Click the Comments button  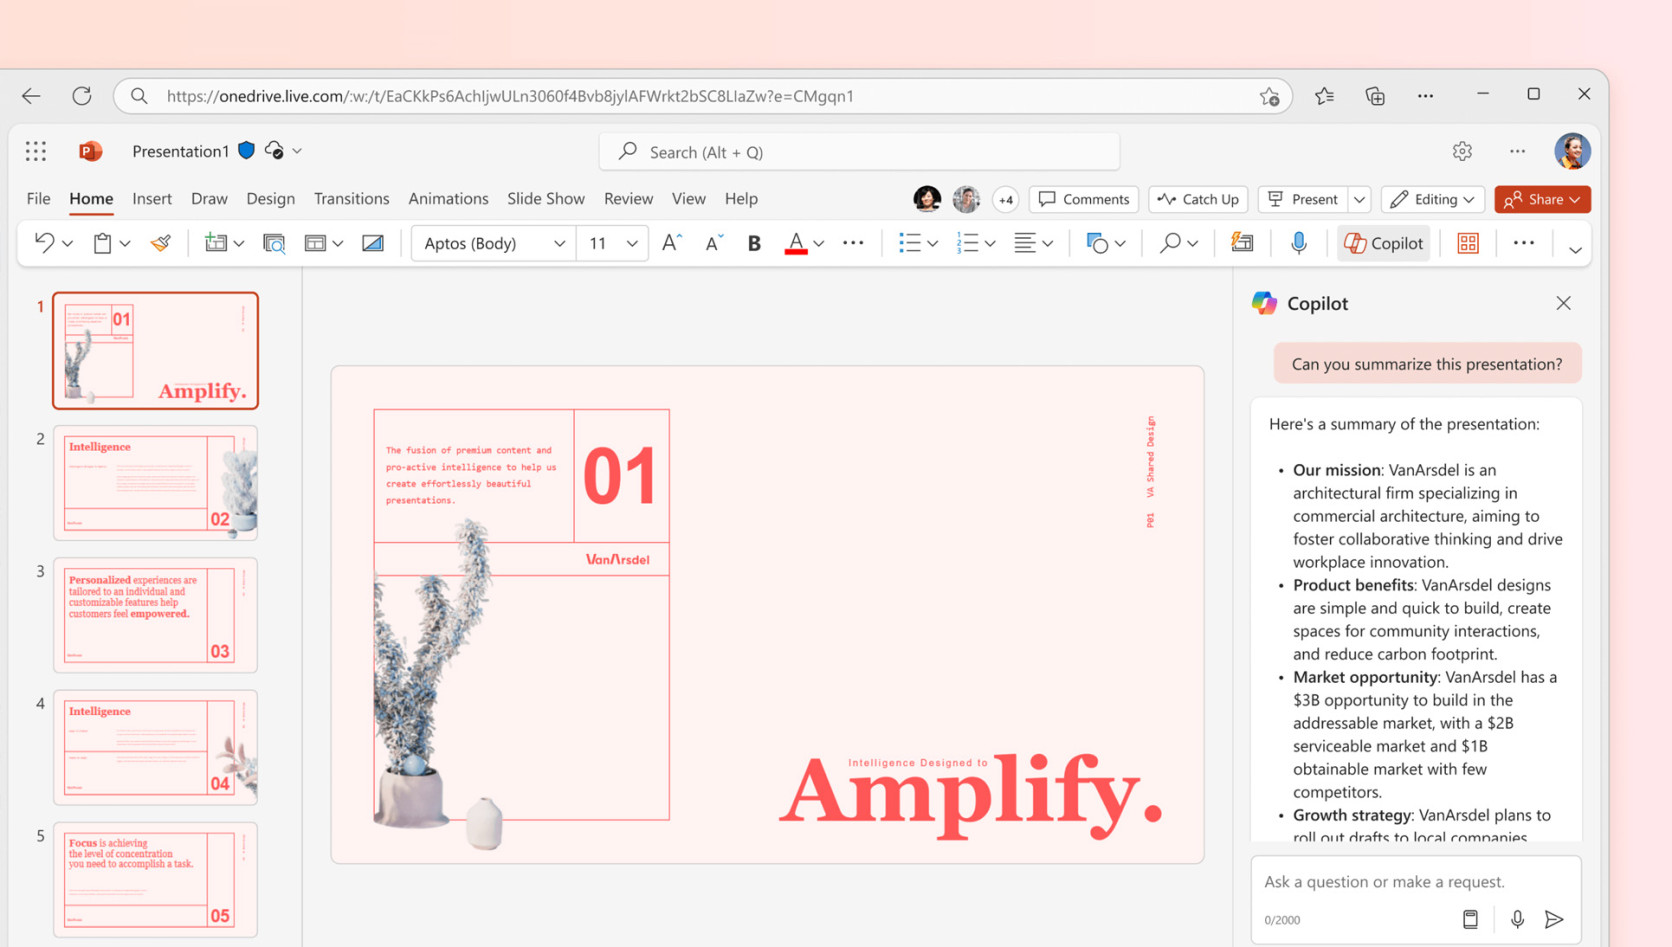[1083, 199]
